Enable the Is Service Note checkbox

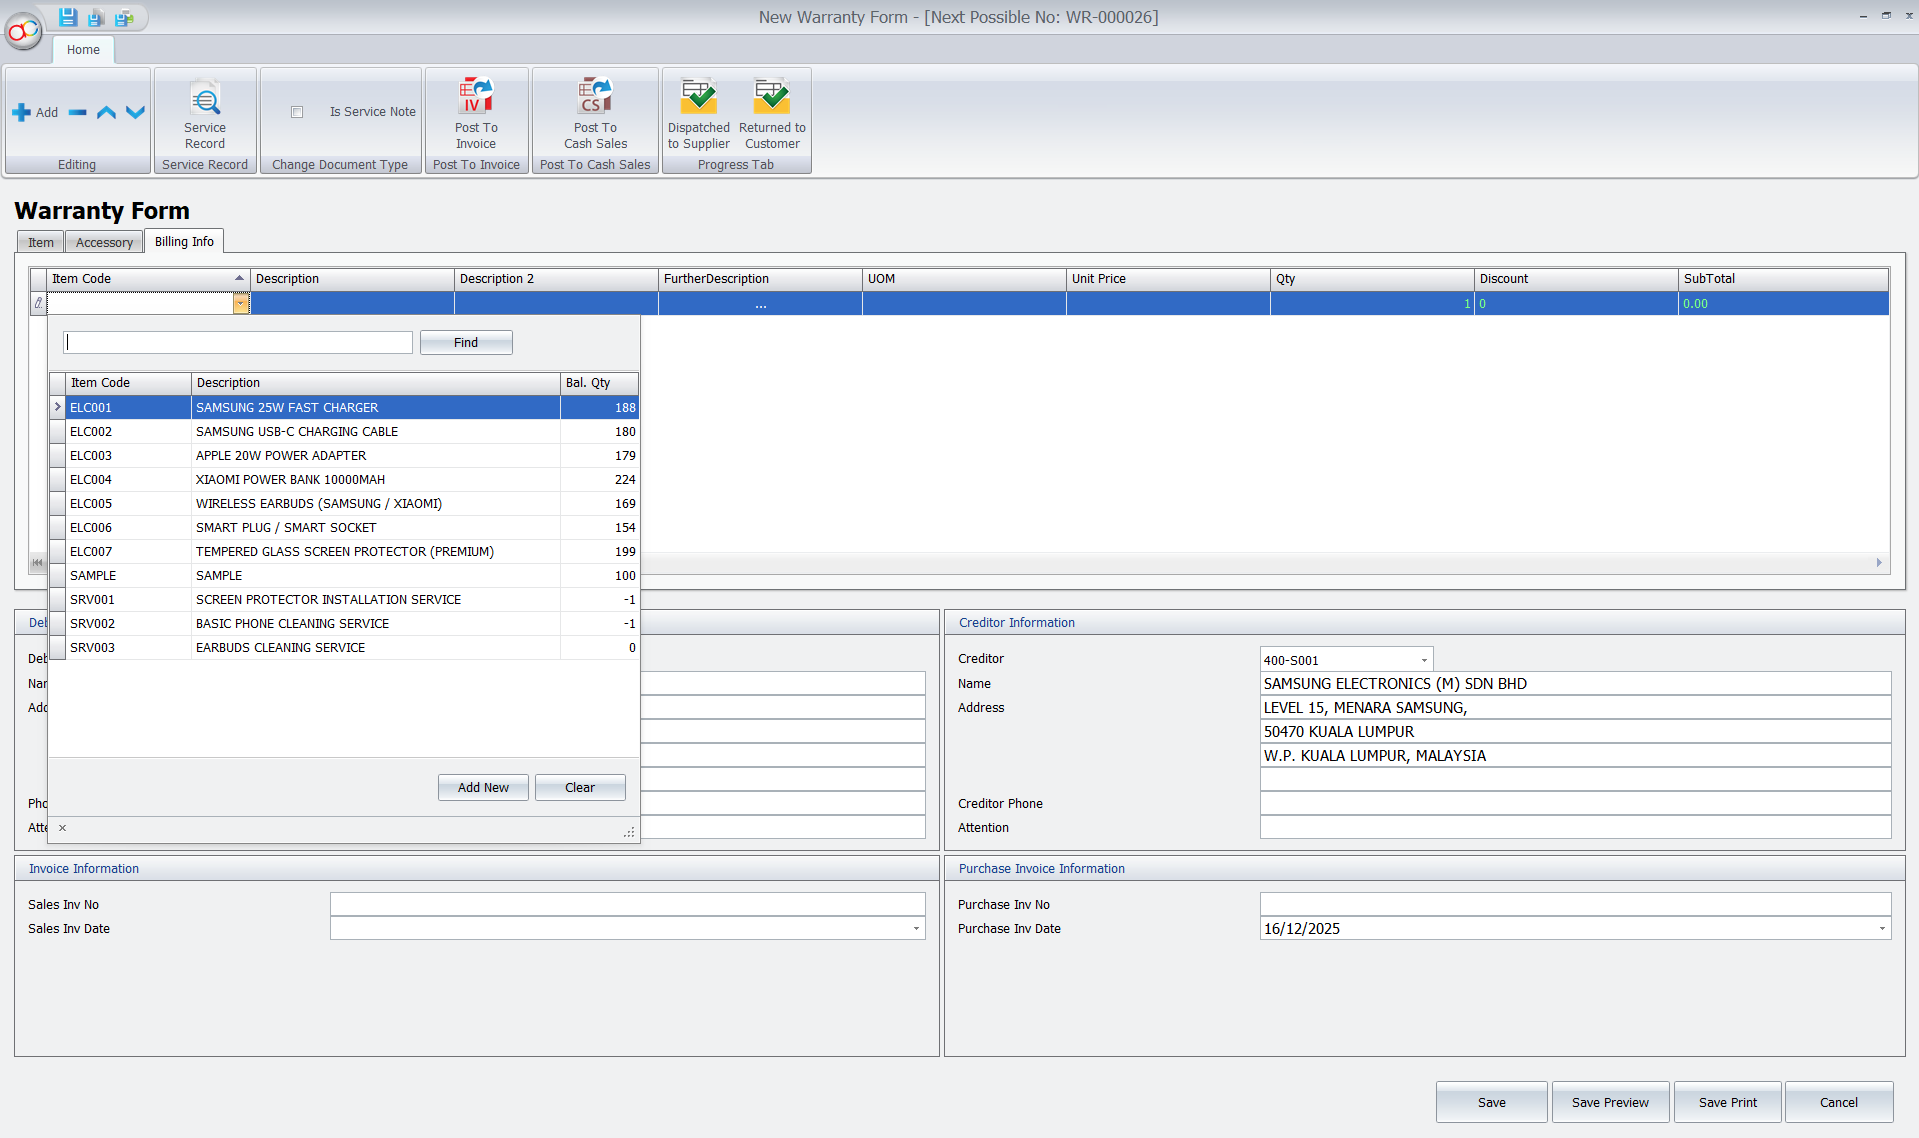(297, 112)
